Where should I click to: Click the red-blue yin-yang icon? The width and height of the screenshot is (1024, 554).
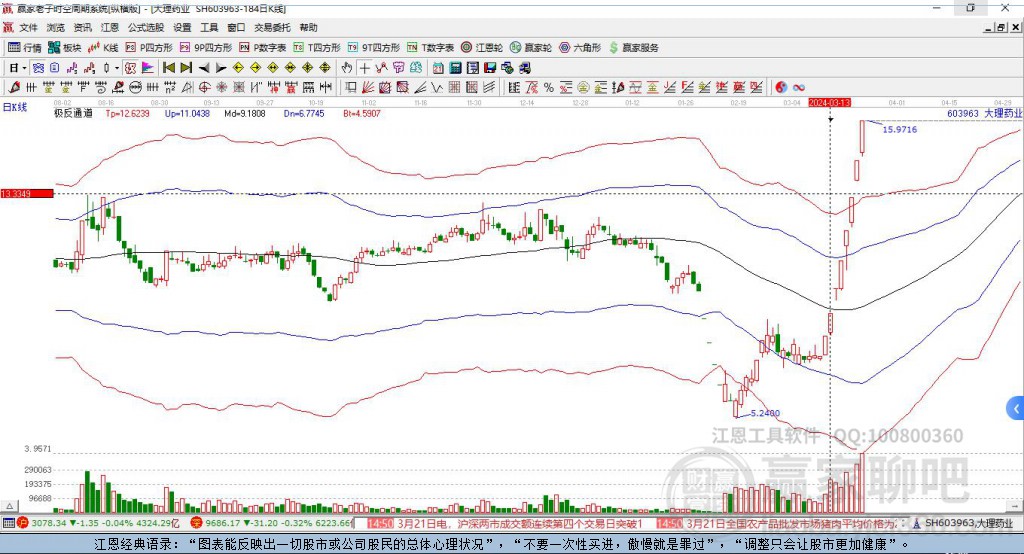(x=781, y=87)
